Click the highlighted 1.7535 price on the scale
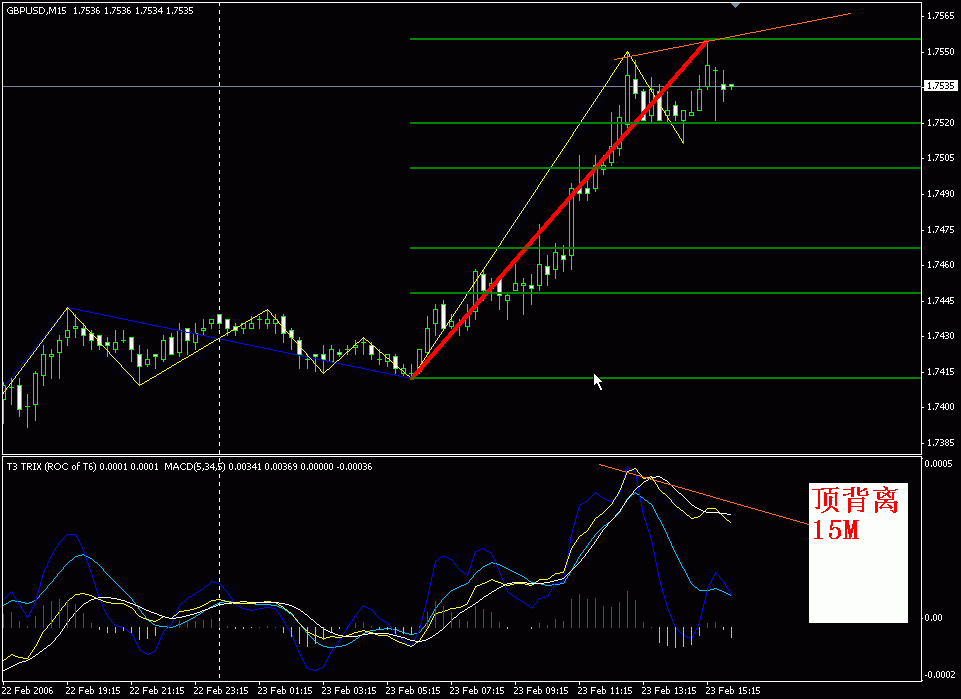 [940, 88]
